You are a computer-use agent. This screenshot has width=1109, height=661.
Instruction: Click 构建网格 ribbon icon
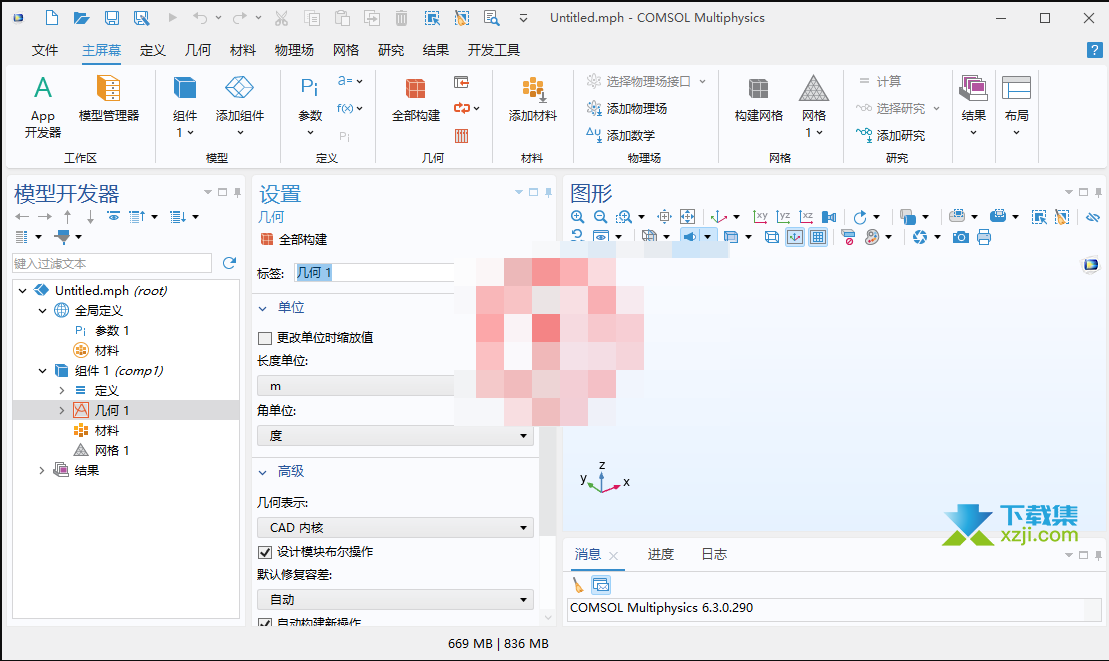click(758, 99)
